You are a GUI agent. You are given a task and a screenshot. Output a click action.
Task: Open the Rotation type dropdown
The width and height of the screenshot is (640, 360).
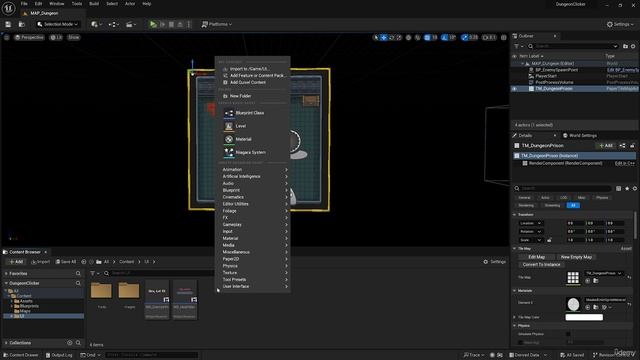[531, 231]
